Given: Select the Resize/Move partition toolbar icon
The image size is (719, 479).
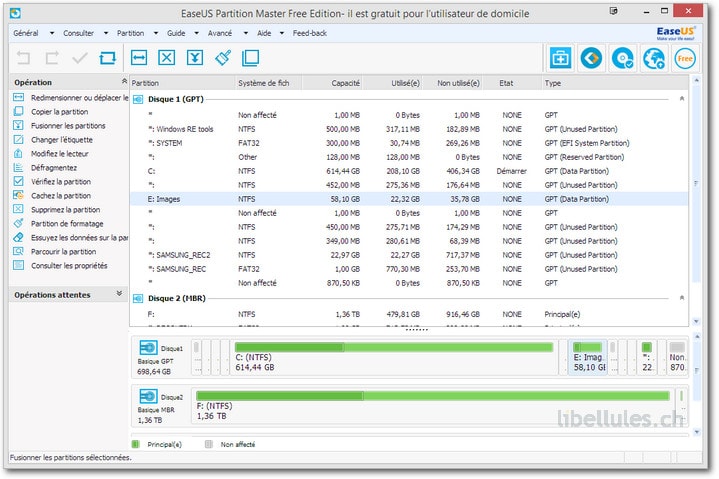Looking at the screenshot, I should point(139,58).
